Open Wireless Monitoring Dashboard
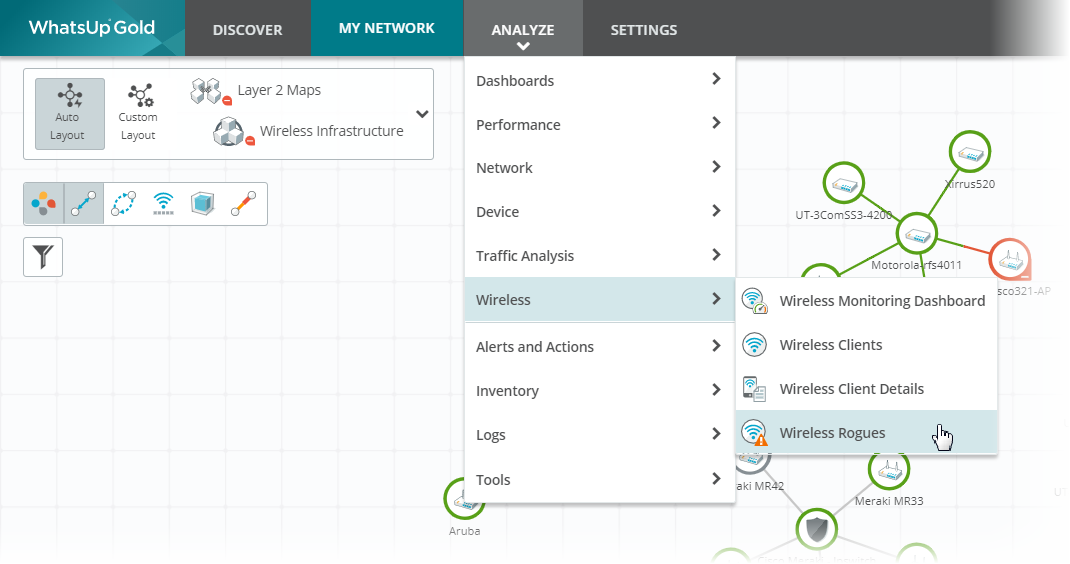This screenshot has width=1070, height=564. pyautogui.click(x=866, y=300)
